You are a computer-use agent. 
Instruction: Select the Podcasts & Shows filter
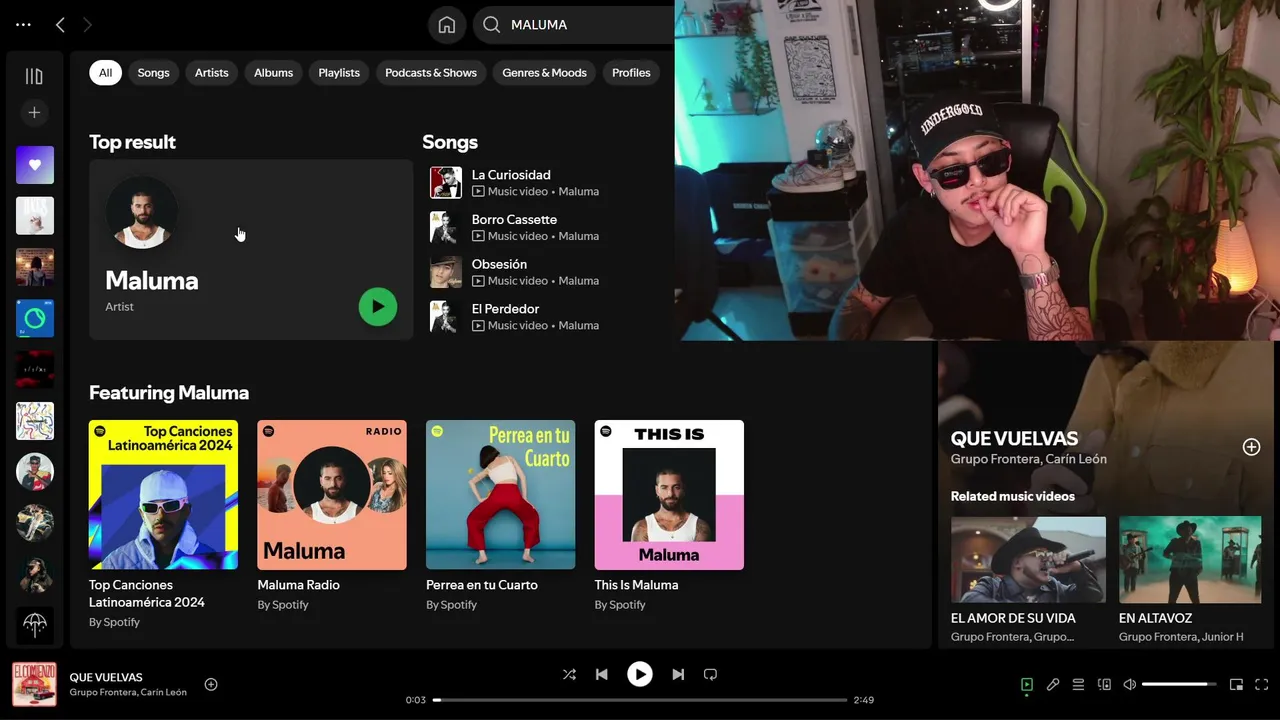pyautogui.click(x=431, y=73)
